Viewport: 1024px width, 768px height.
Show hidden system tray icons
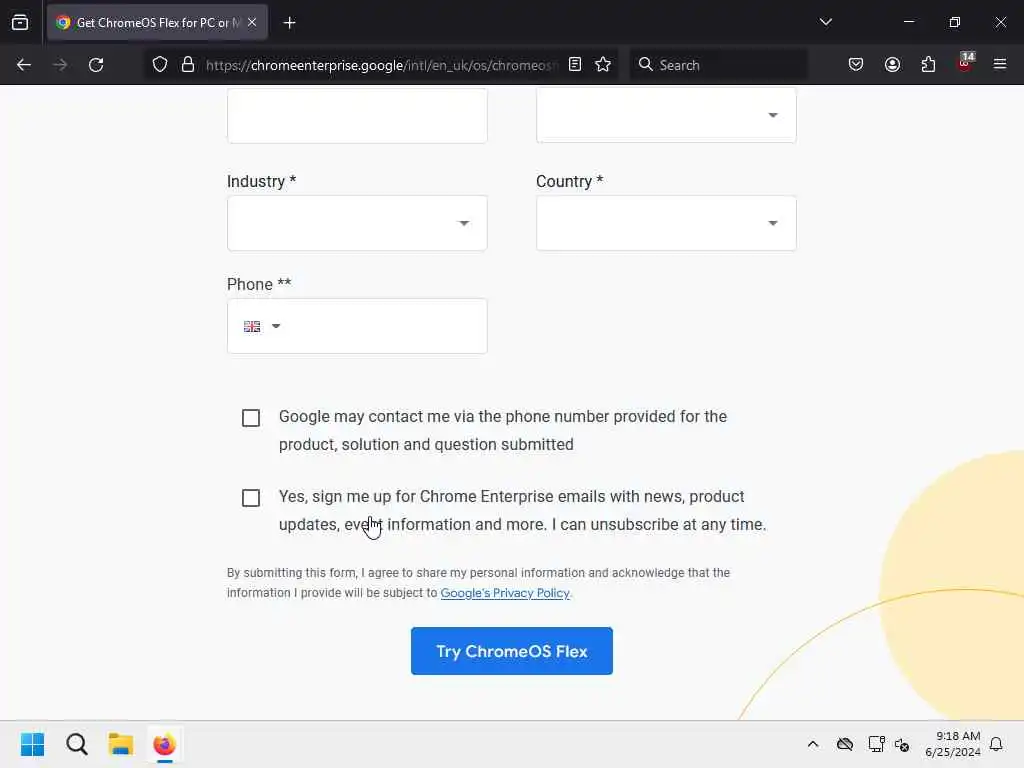point(813,744)
